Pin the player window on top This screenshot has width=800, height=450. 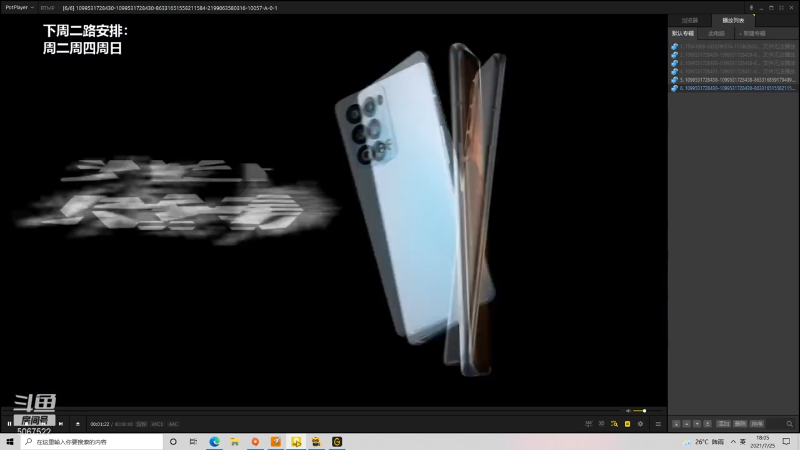751,8
